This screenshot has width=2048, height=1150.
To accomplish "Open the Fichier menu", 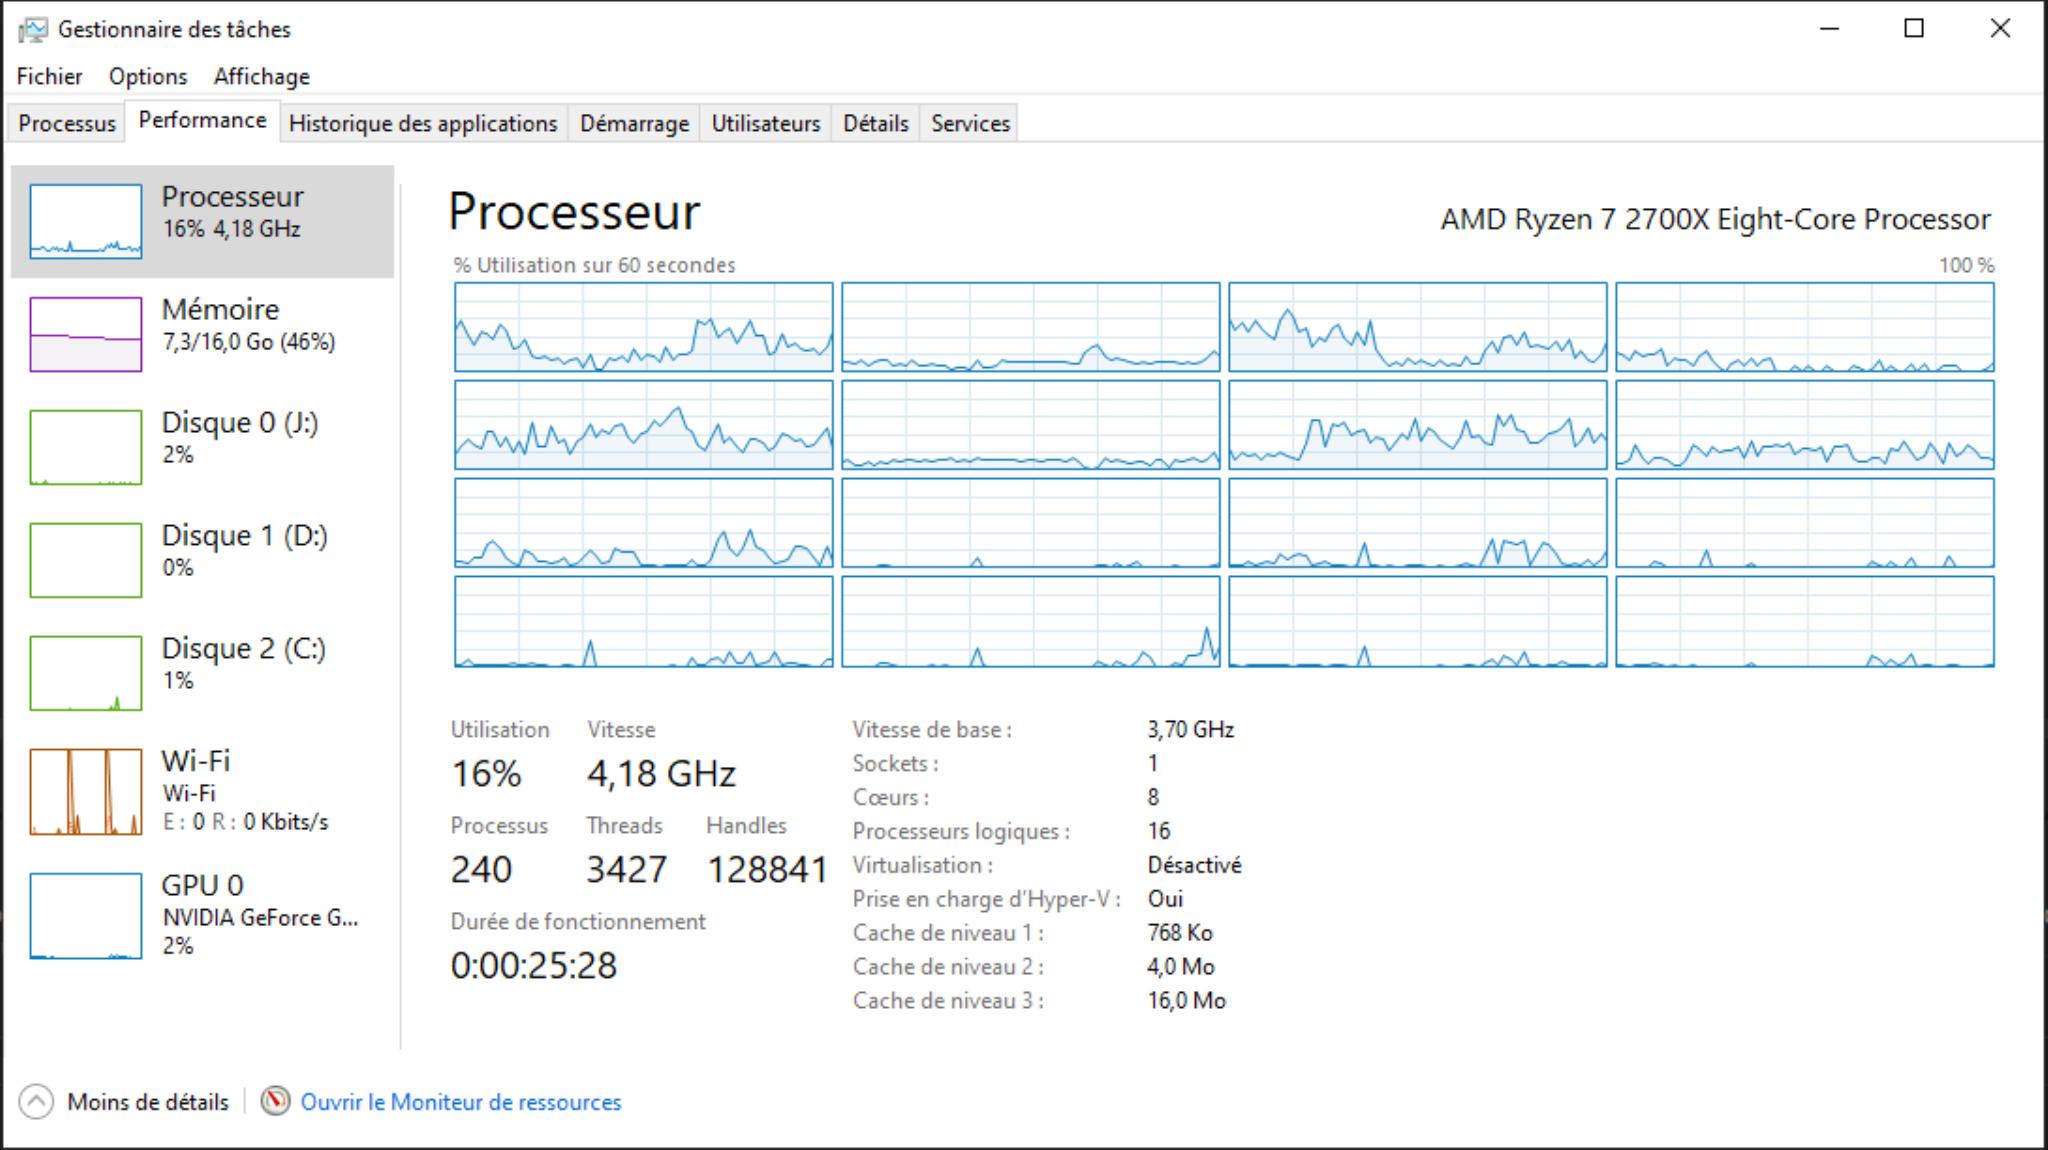I will point(49,77).
